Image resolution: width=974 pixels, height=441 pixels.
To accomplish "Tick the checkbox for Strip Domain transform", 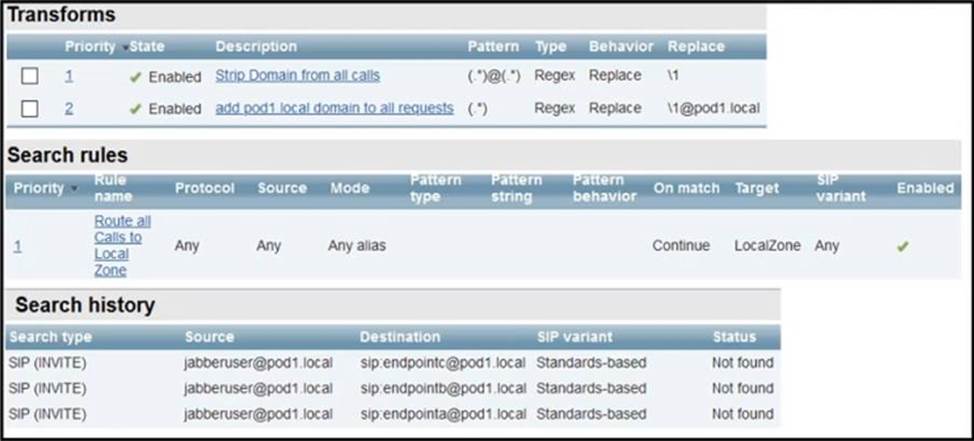I will pyautogui.click(x=30, y=76).
